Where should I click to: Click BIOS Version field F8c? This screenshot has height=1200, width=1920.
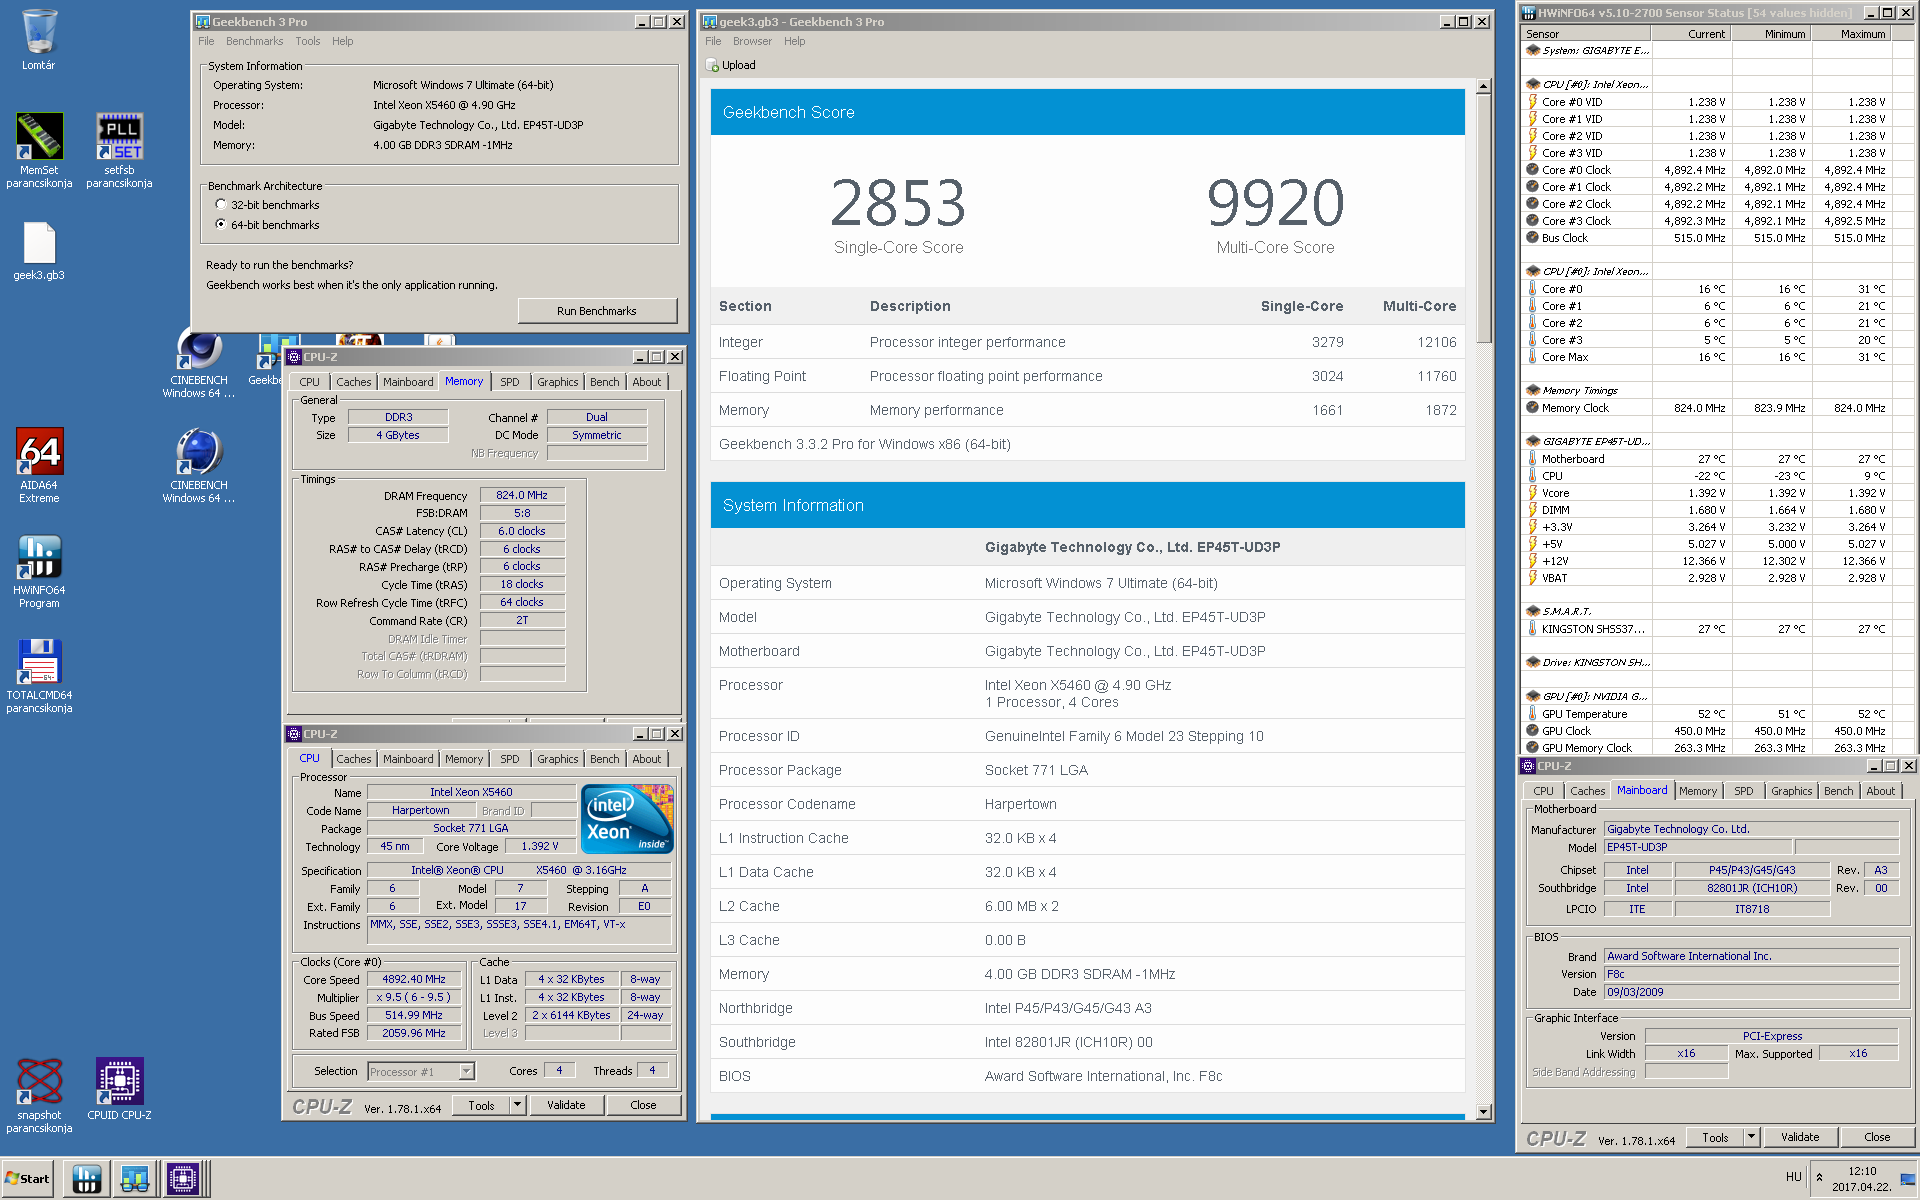(x=1751, y=974)
